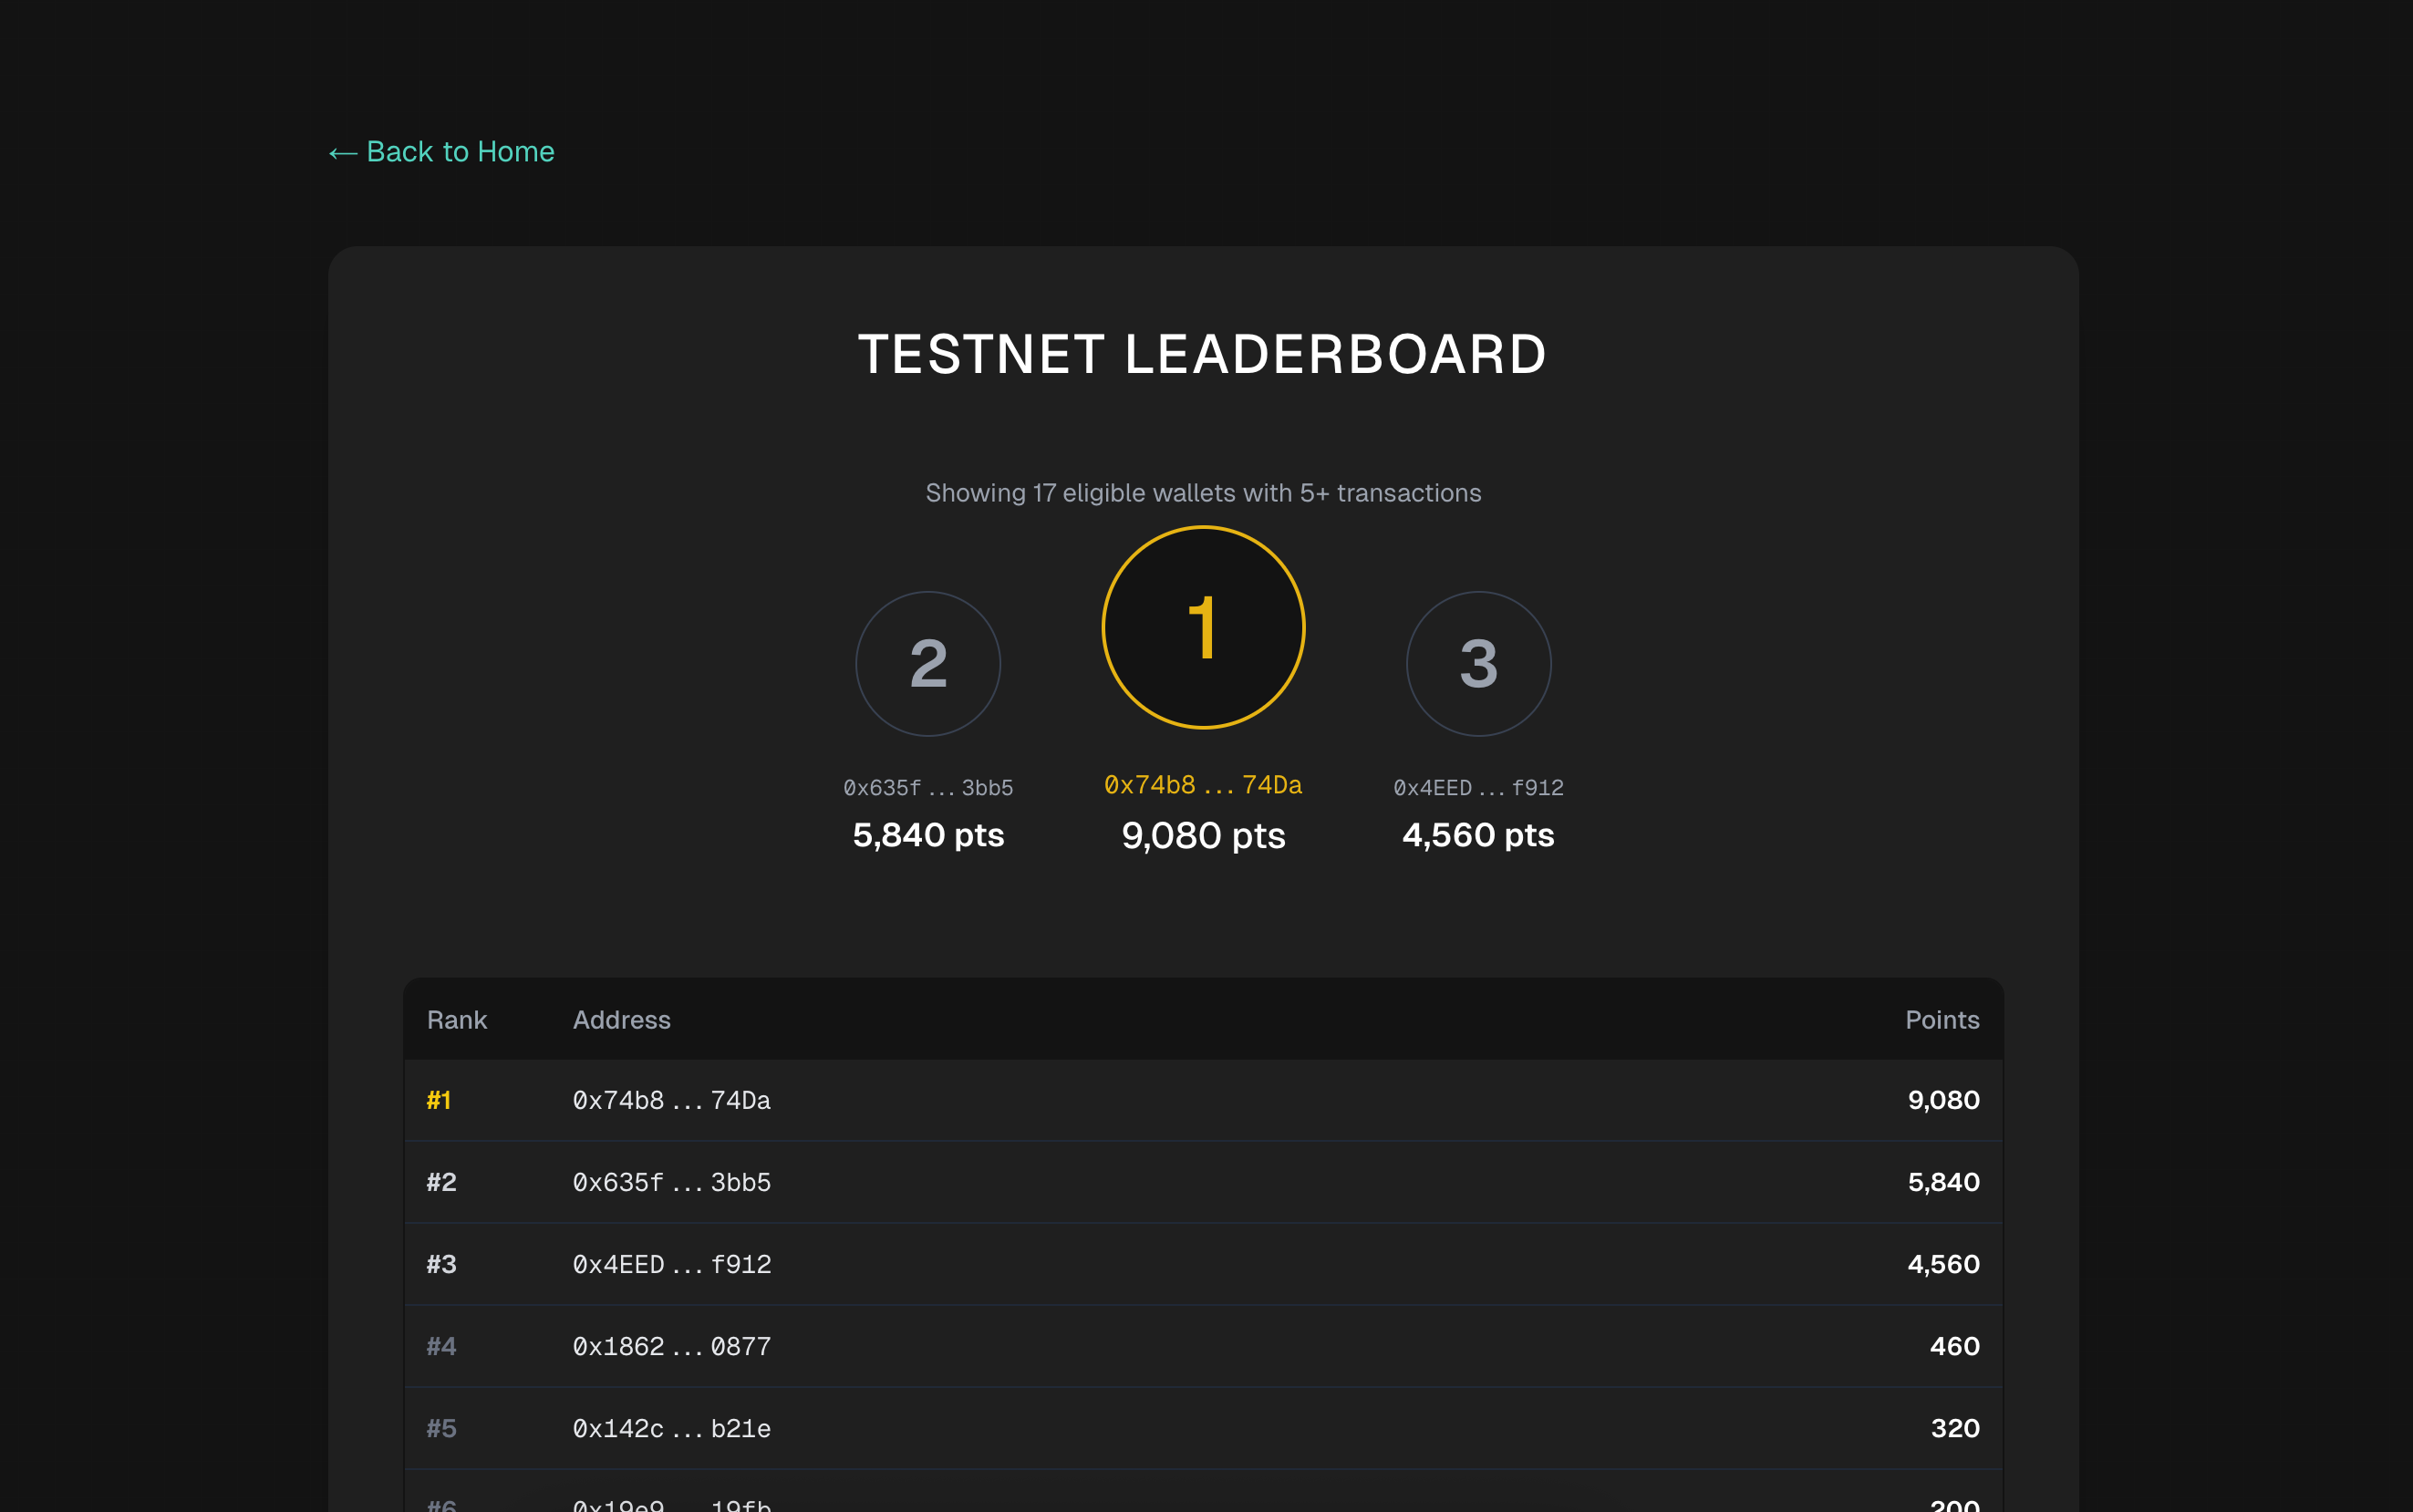Viewport: 2413px width, 1512px height.
Task: Select the #5 rank cell
Action: (441, 1428)
